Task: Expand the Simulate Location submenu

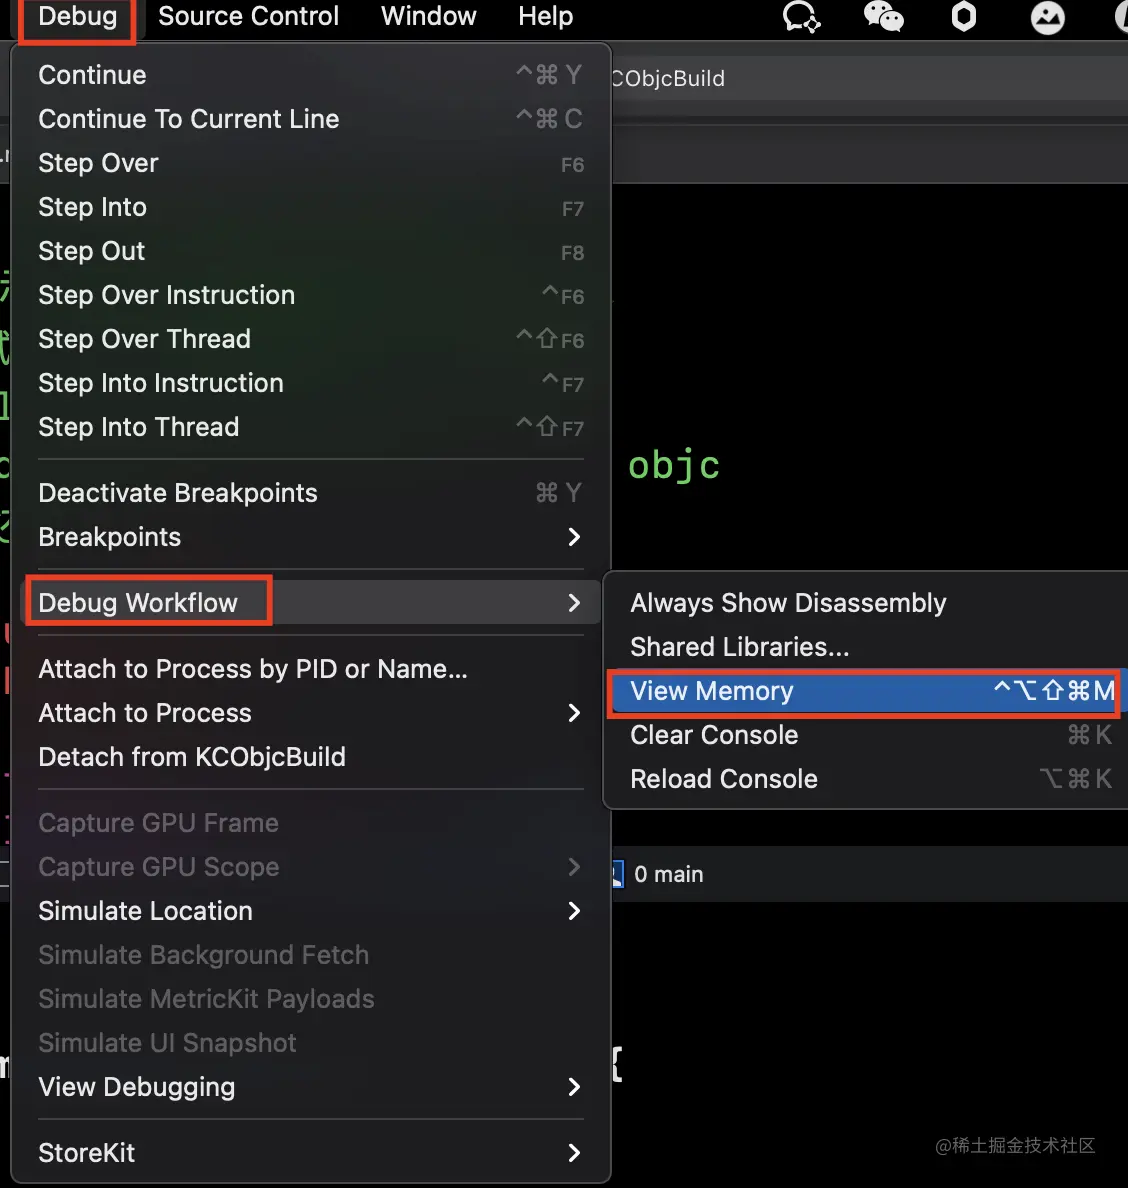Action: 311,911
